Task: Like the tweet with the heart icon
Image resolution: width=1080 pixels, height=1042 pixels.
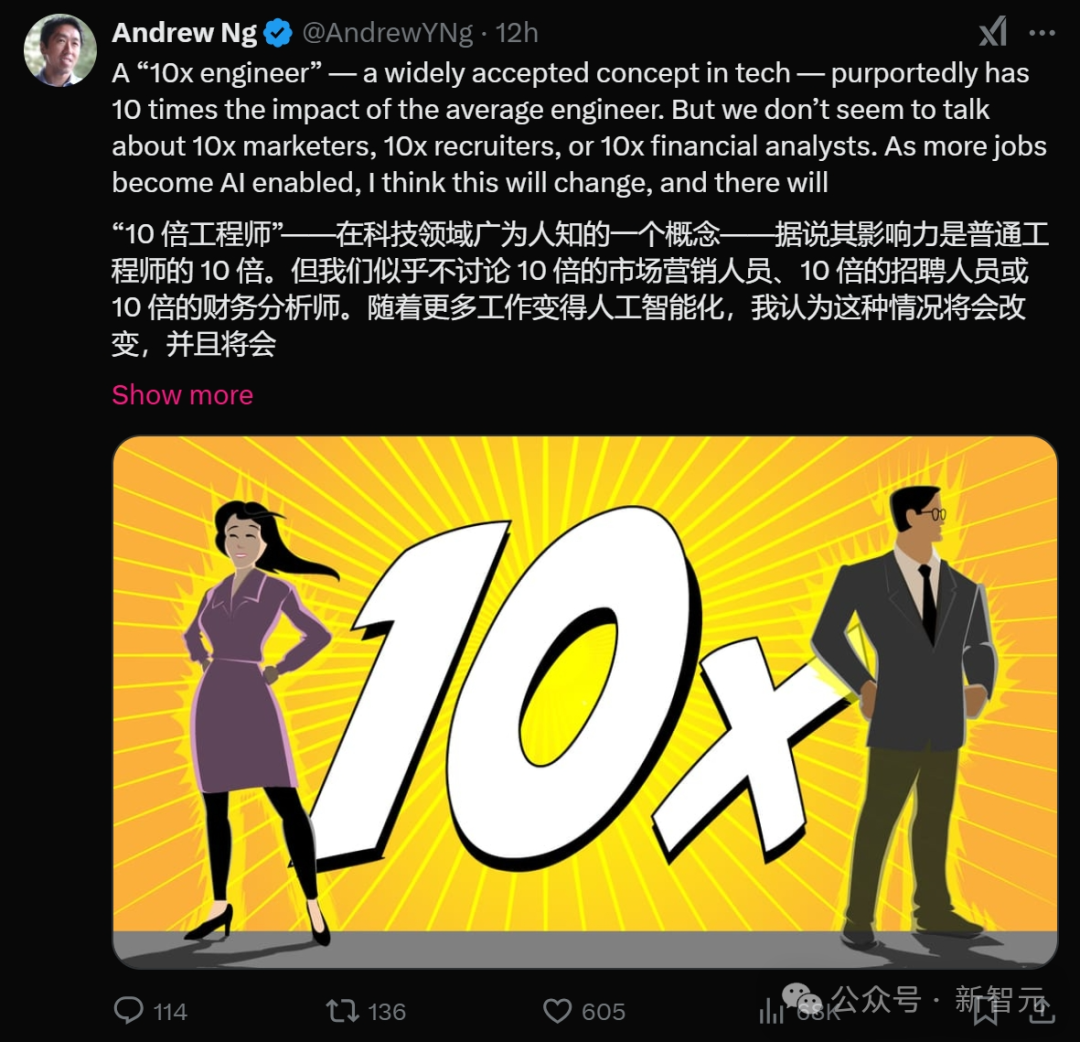Action: (x=557, y=1011)
